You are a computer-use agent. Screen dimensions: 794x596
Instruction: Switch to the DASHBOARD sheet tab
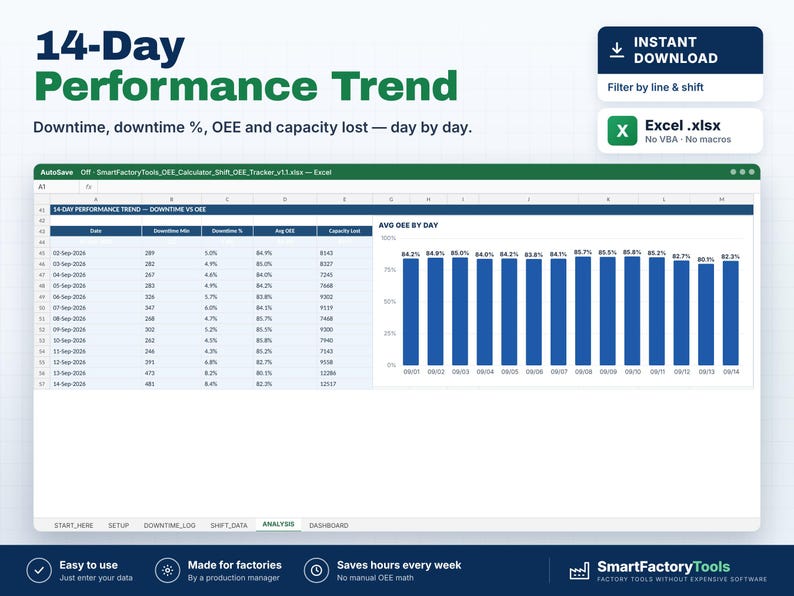[329, 526]
